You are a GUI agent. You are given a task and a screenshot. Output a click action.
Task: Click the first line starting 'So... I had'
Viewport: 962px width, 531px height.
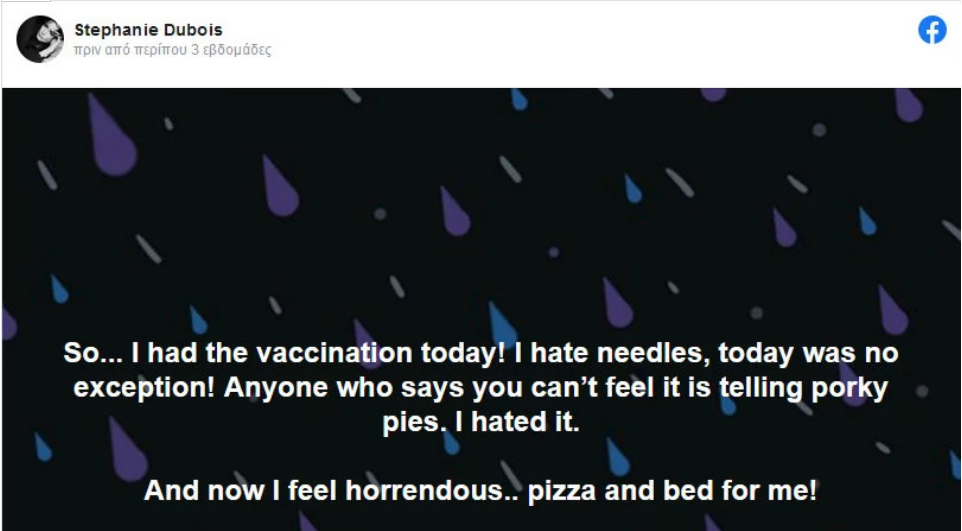point(481,354)
